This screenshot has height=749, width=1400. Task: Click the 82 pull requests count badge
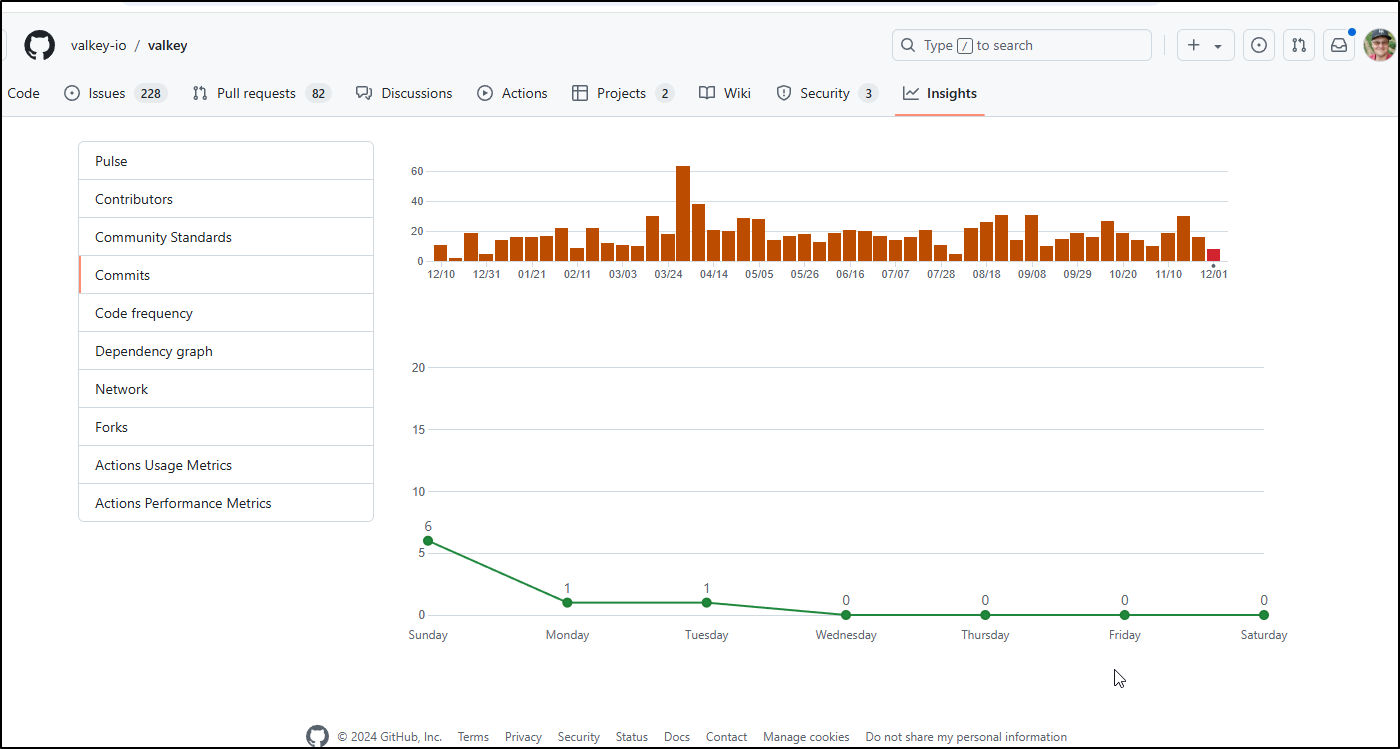318,93
